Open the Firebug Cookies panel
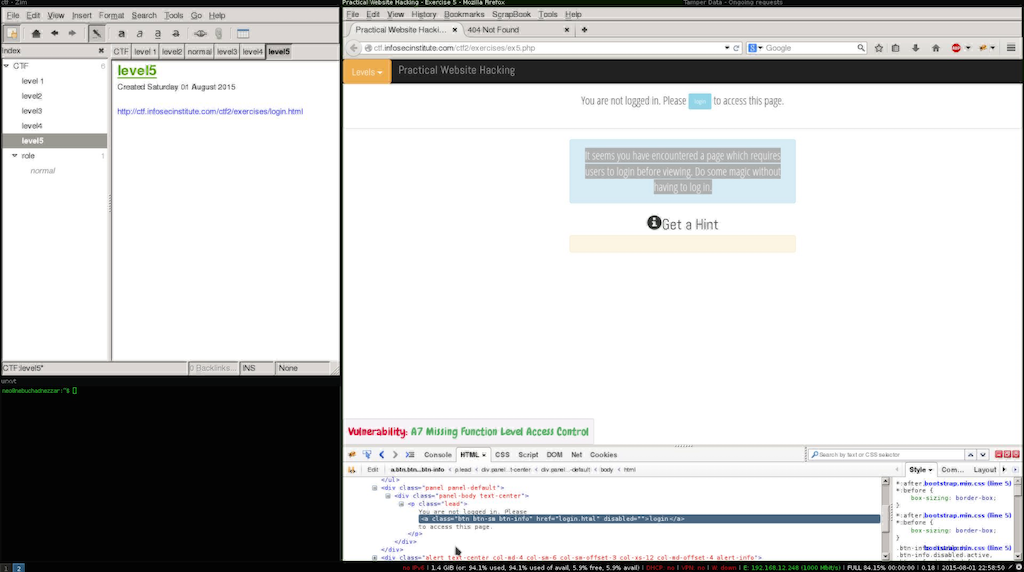This screenshot has height=572, width=1024. point(603,455)
